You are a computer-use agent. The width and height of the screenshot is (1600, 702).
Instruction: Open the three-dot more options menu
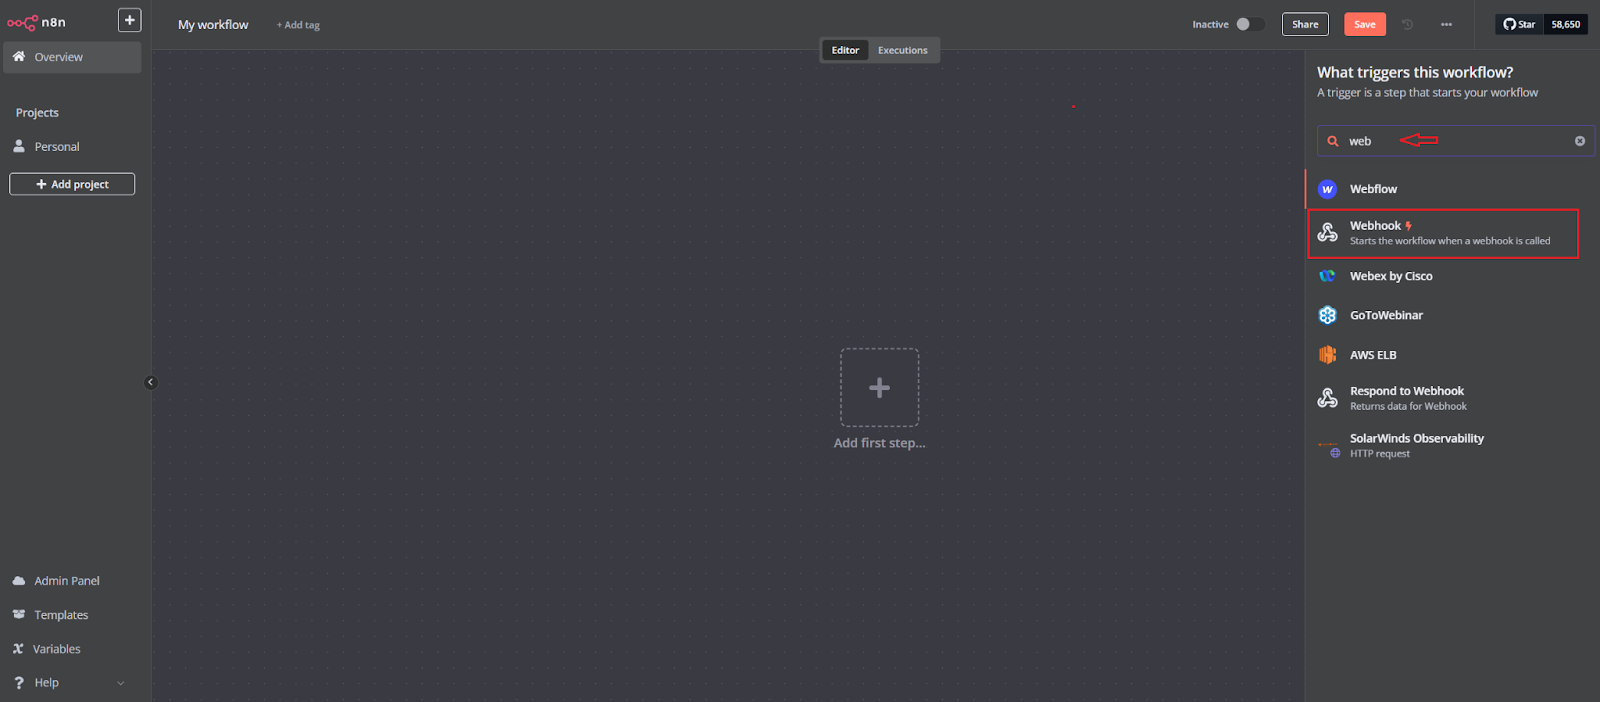(x=1446, y=24)
